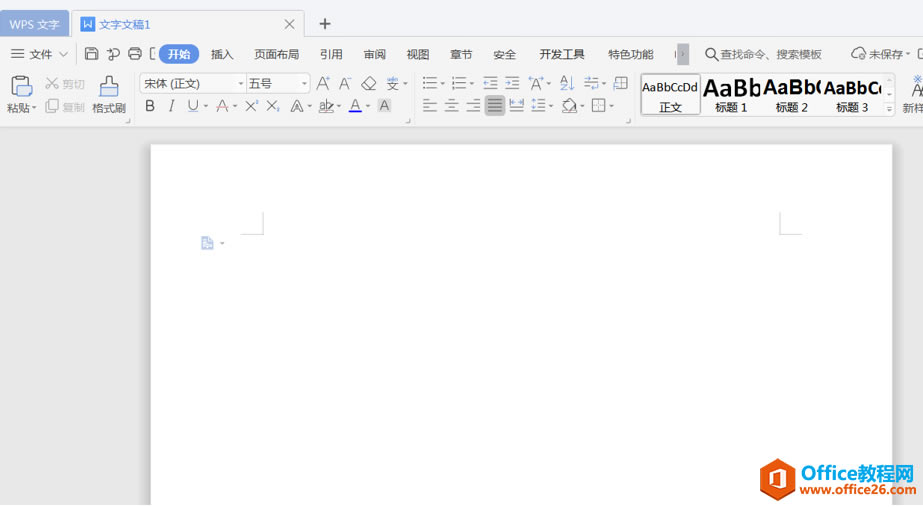Click the bulleted list icon

(x=430, y=83)
